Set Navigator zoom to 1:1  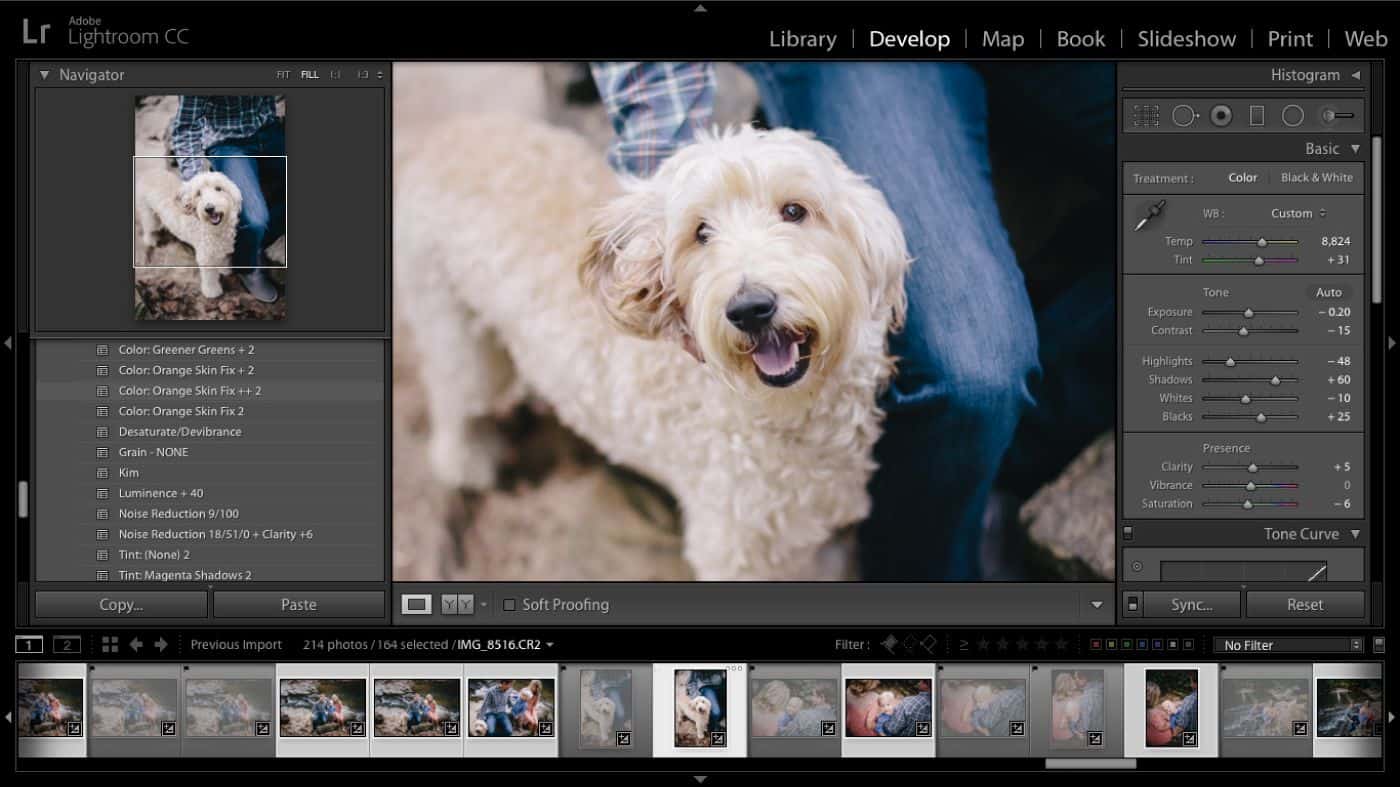(x=335, y=75)
